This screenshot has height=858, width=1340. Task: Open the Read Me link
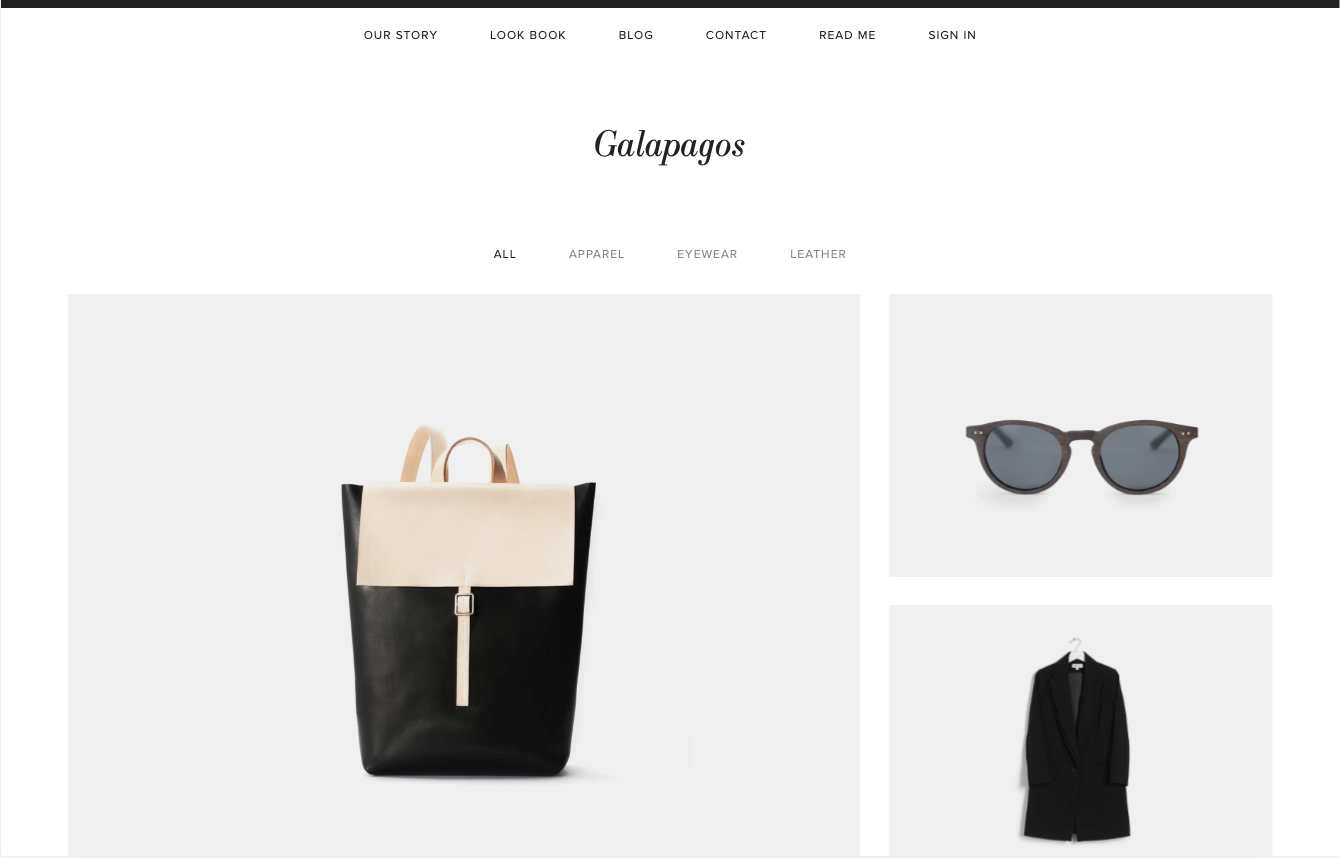pos(847,35)
